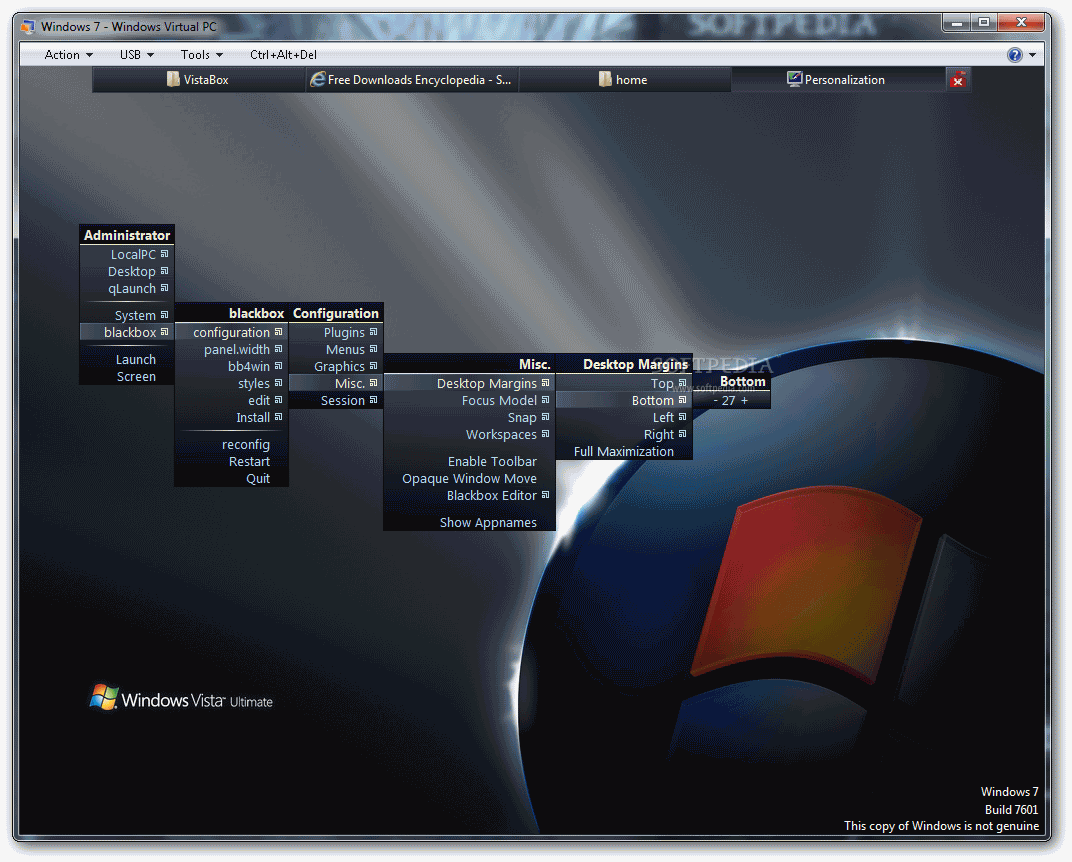Choose Screen in the Administrator menu
The image size is (1072, 862).
click(127, 377)
